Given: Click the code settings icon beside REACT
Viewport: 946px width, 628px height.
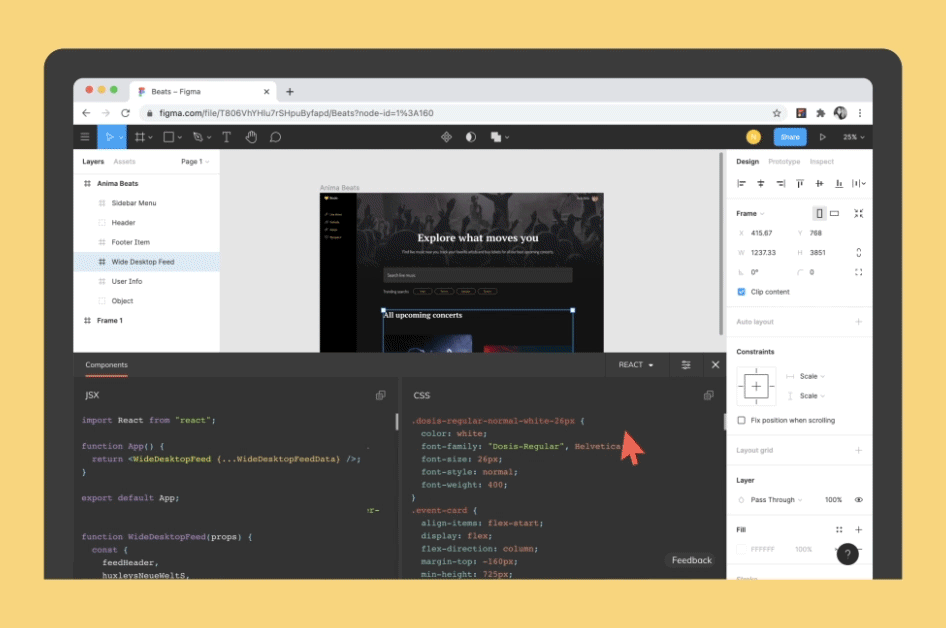Looking at the screenshot, I should [x=686, y=364].
